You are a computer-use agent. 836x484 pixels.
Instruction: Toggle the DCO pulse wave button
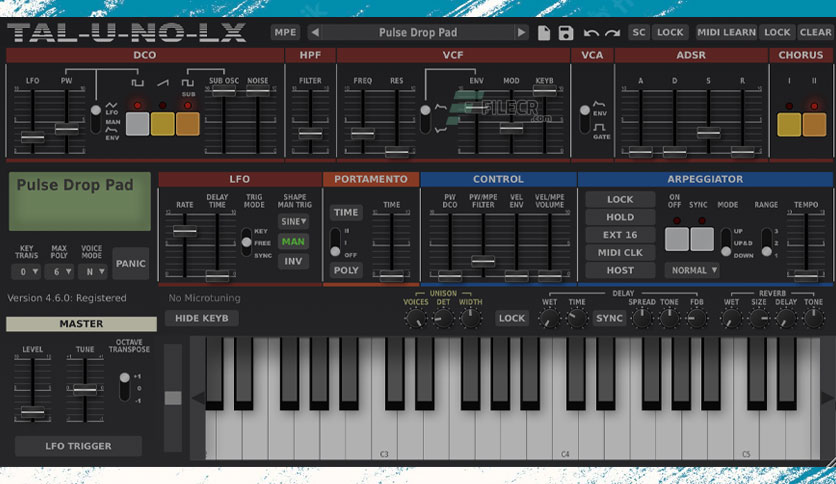click(x=137, y=124)
